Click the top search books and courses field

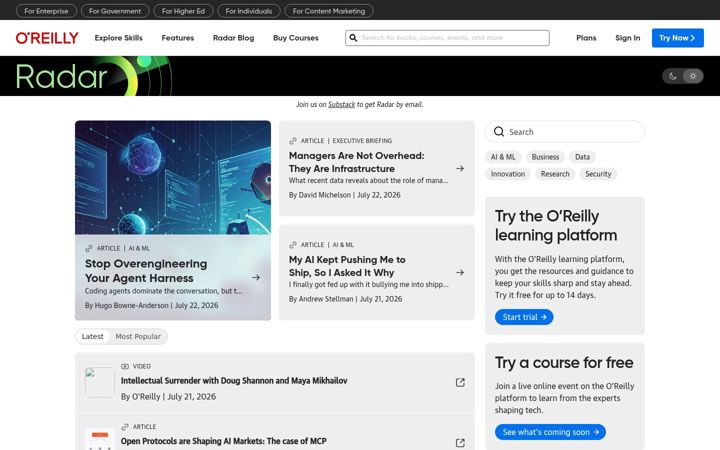(x=447, y=38)
